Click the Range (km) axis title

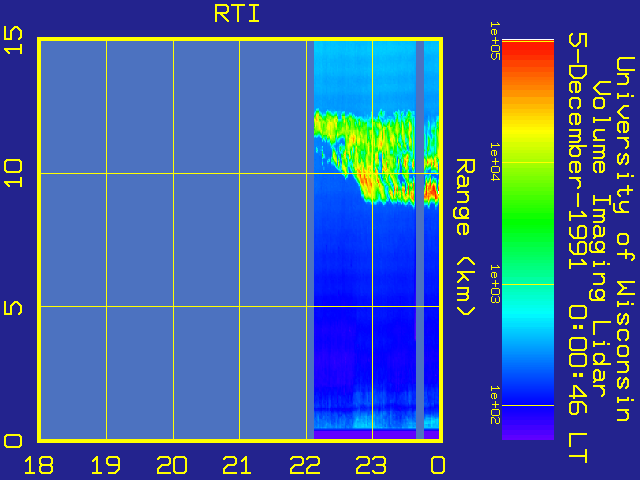tap(465, 238)
